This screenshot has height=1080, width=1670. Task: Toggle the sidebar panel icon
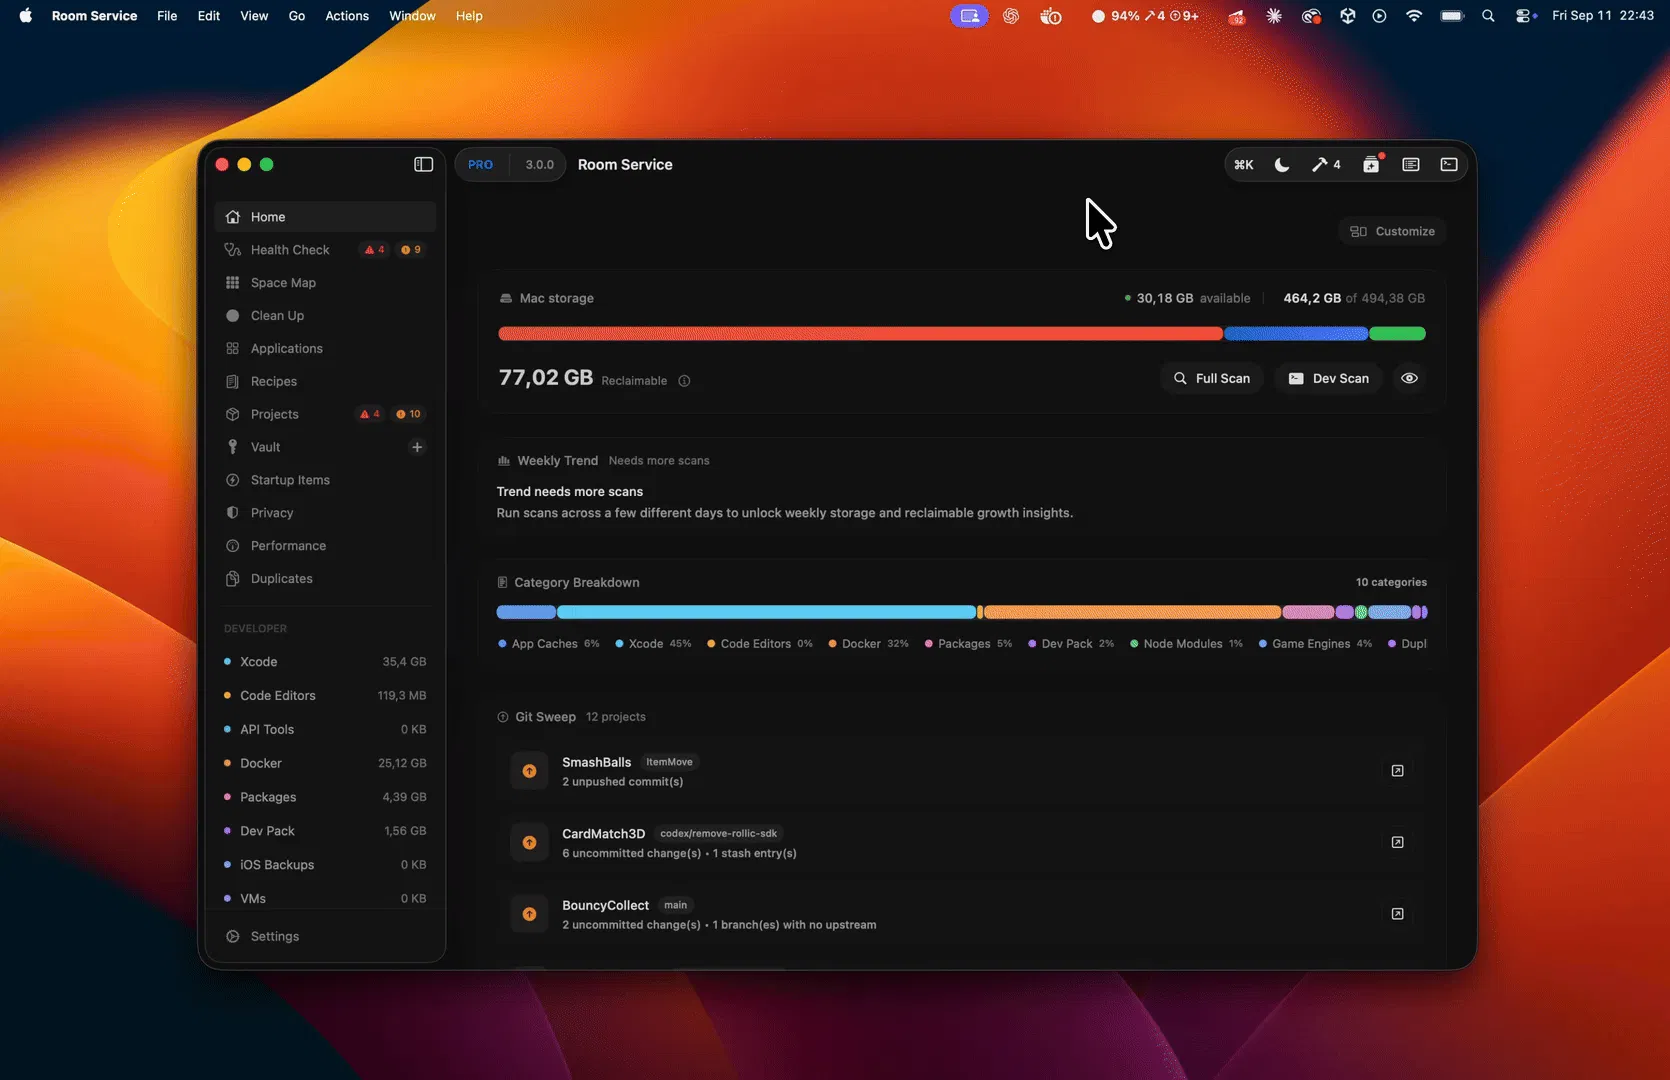423,164
